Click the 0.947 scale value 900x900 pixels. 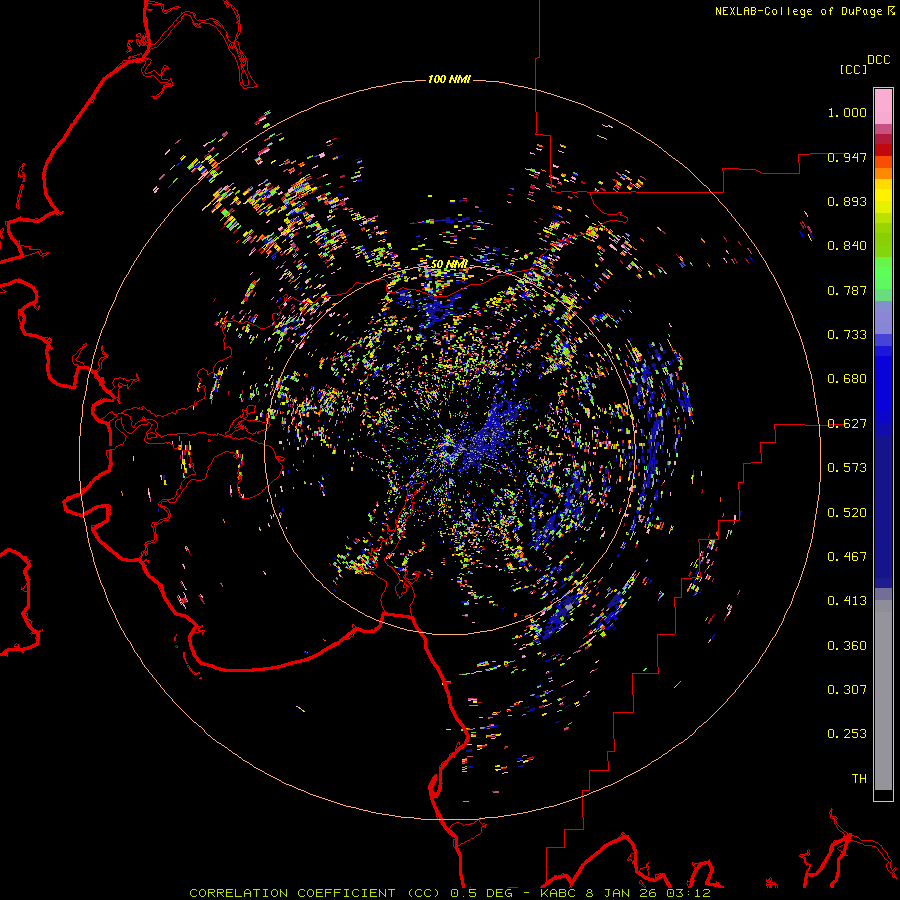point(847,157)
